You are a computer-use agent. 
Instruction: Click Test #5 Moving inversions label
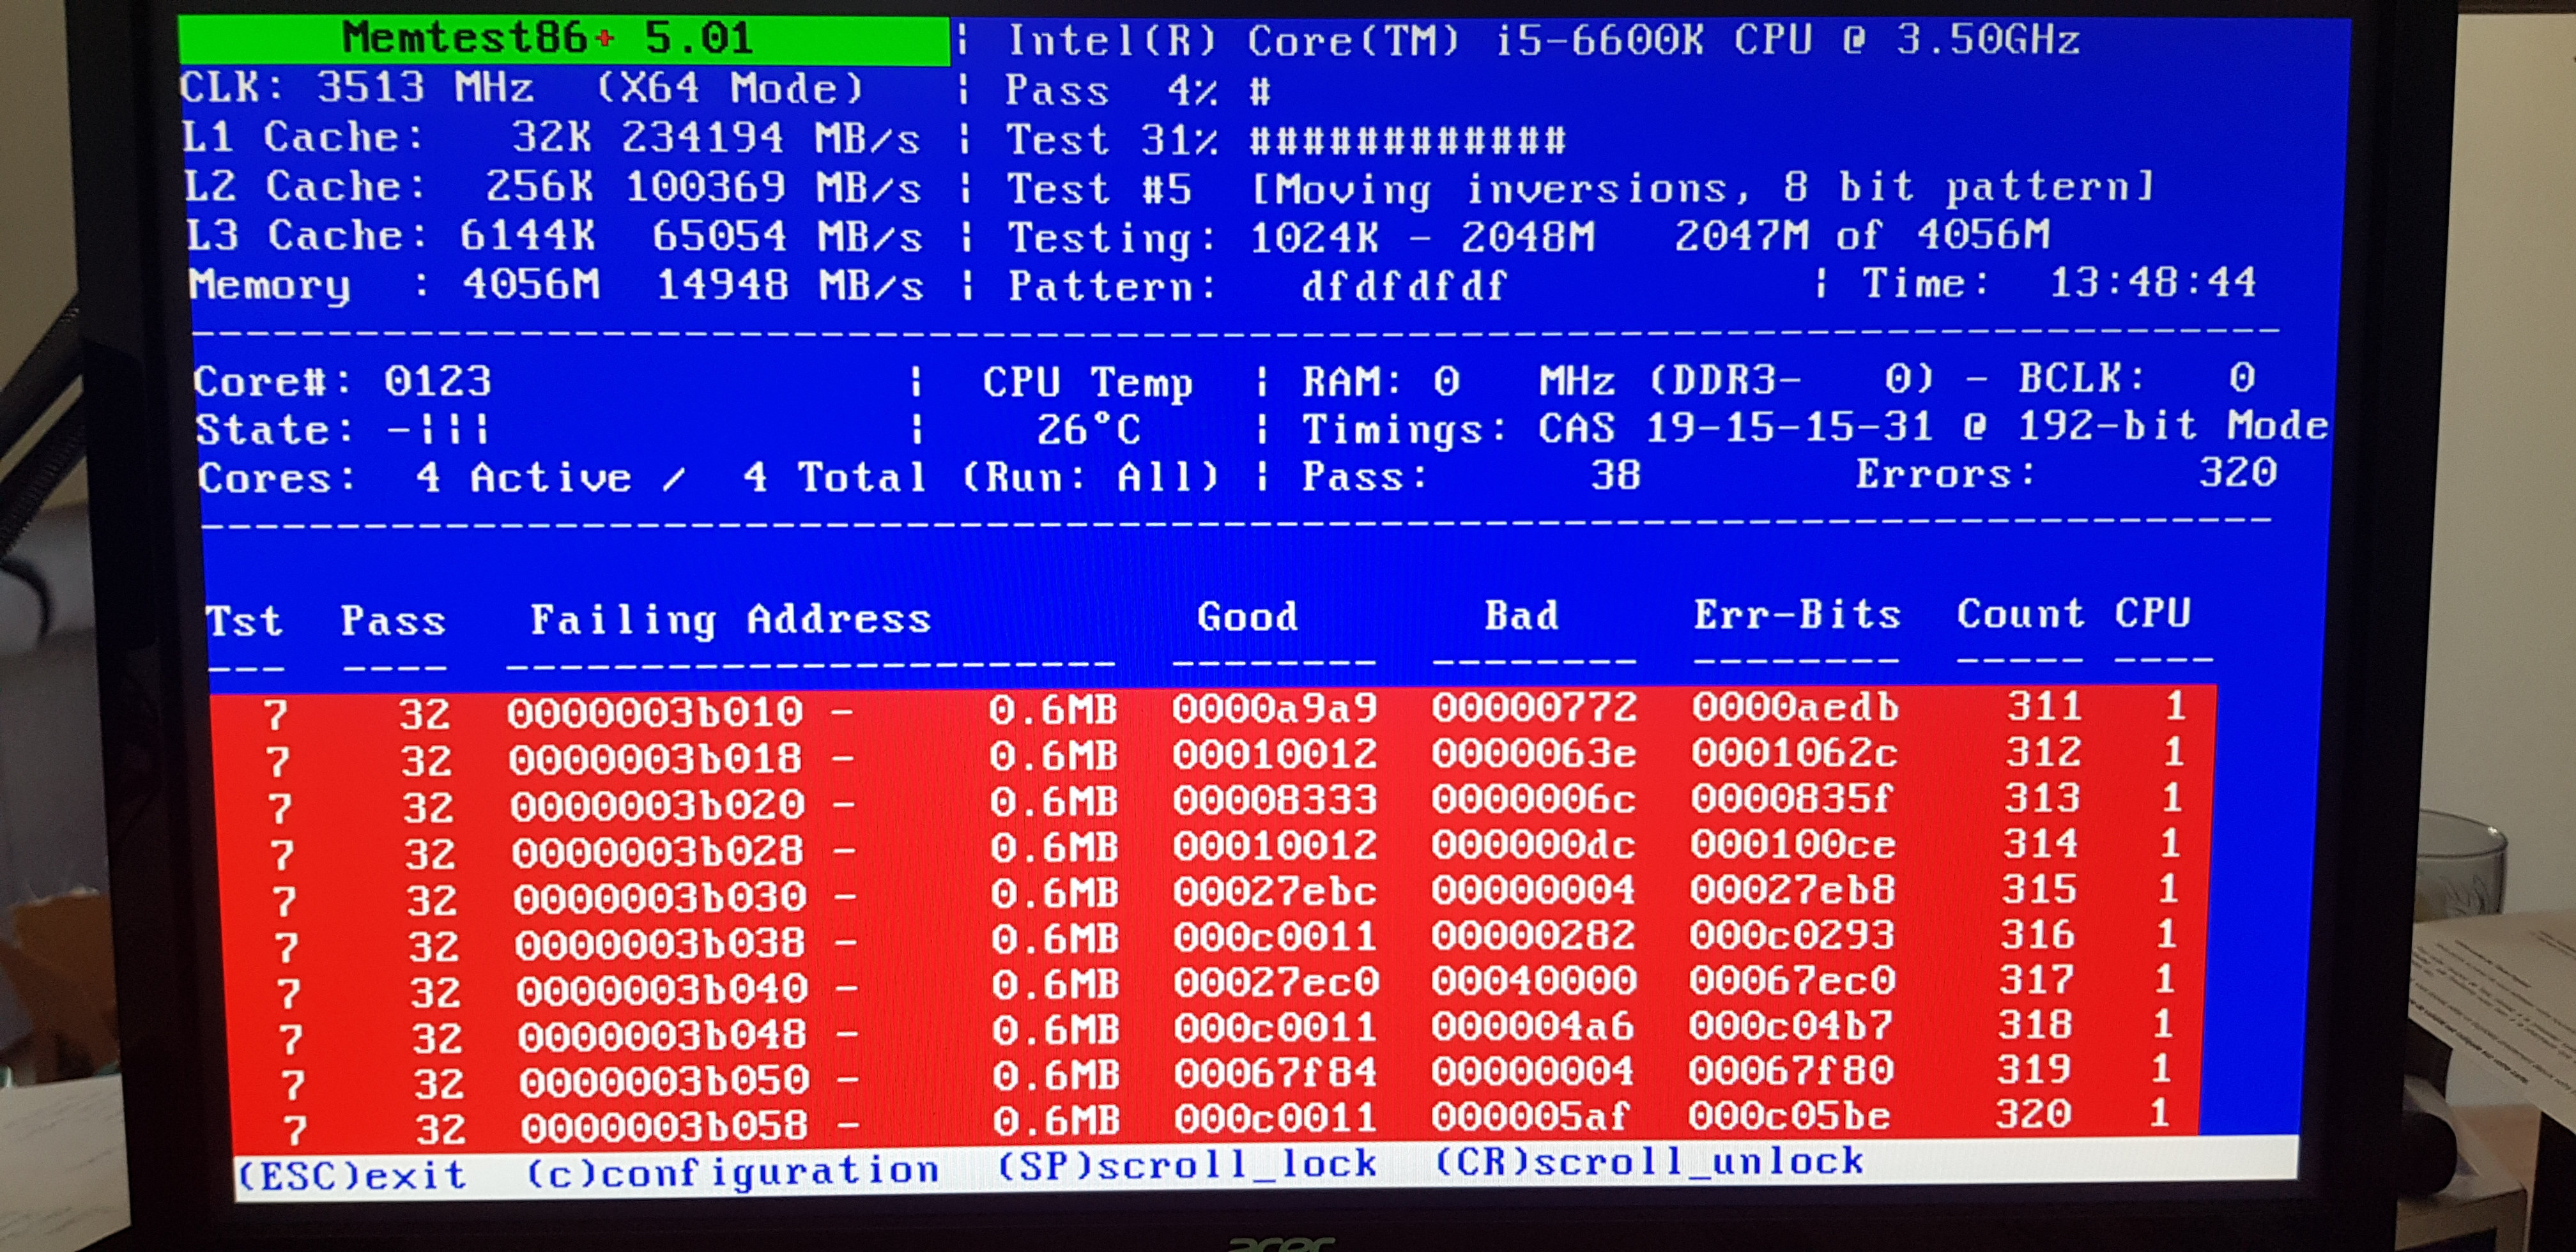click(x=1580, y=189)
